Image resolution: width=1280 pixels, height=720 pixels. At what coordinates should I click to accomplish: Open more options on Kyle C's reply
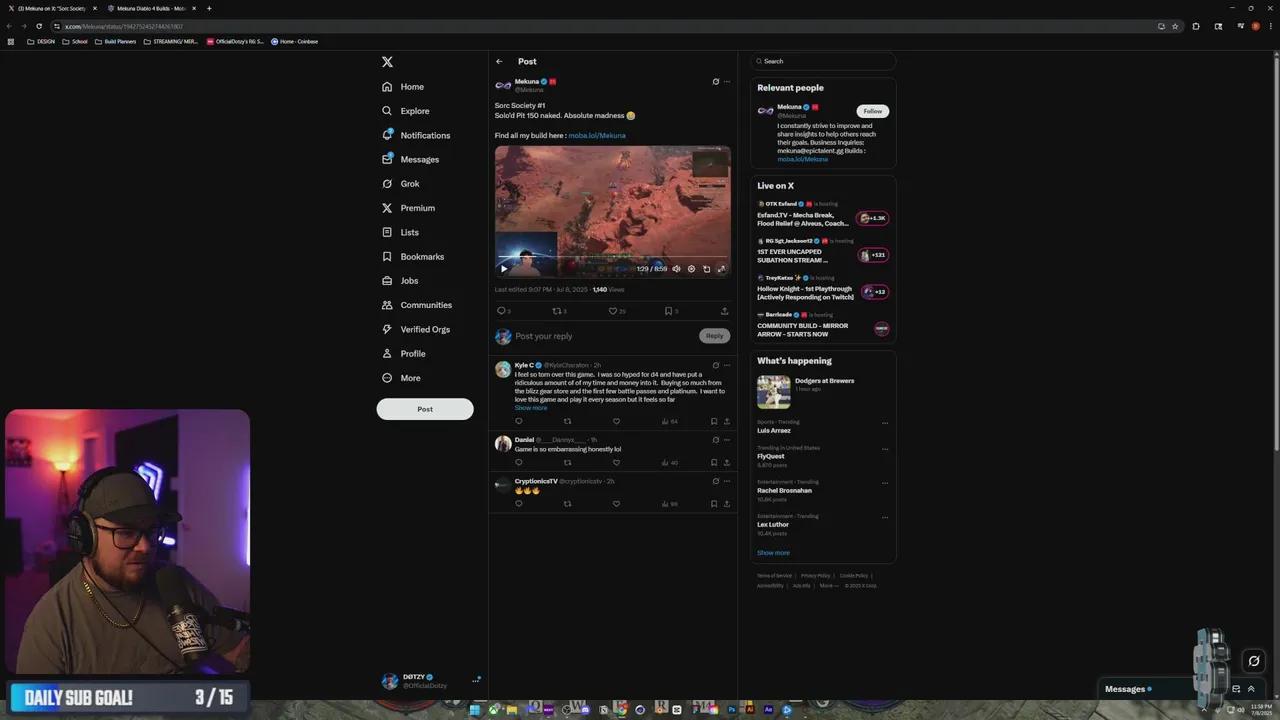pyautogui.click(x=727, y=366)
